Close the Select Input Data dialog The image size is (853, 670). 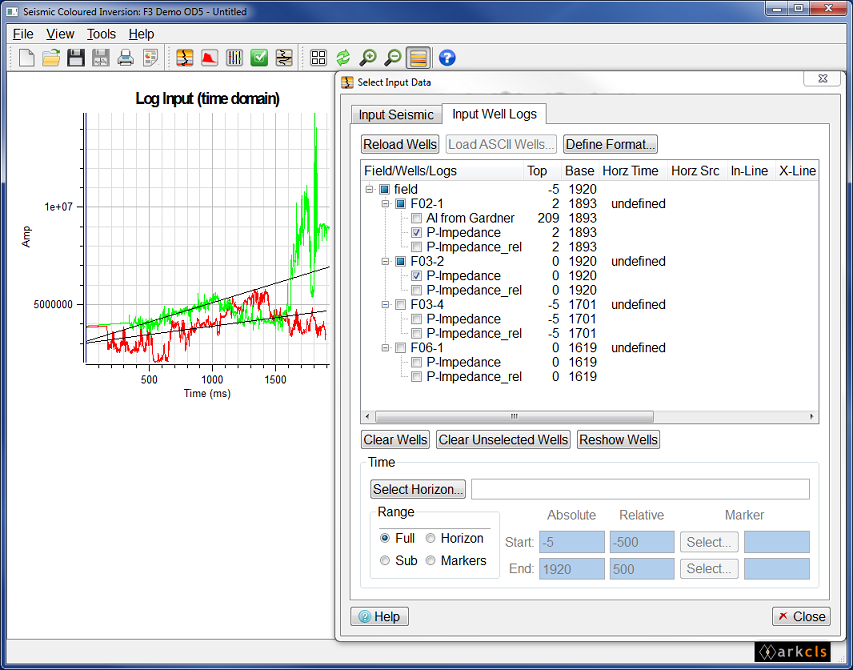coord(801,617)
